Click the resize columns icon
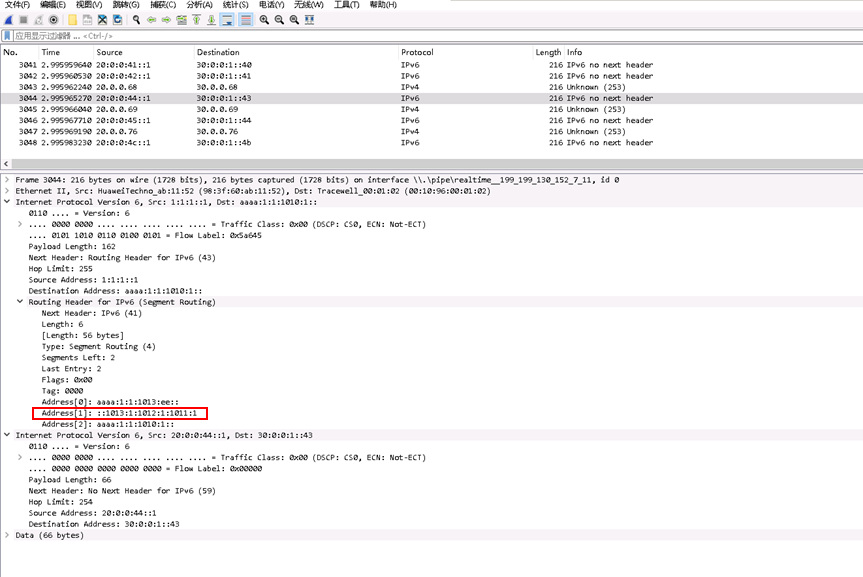Viewport: 863px width, 577px height. [x=310, y=20]
